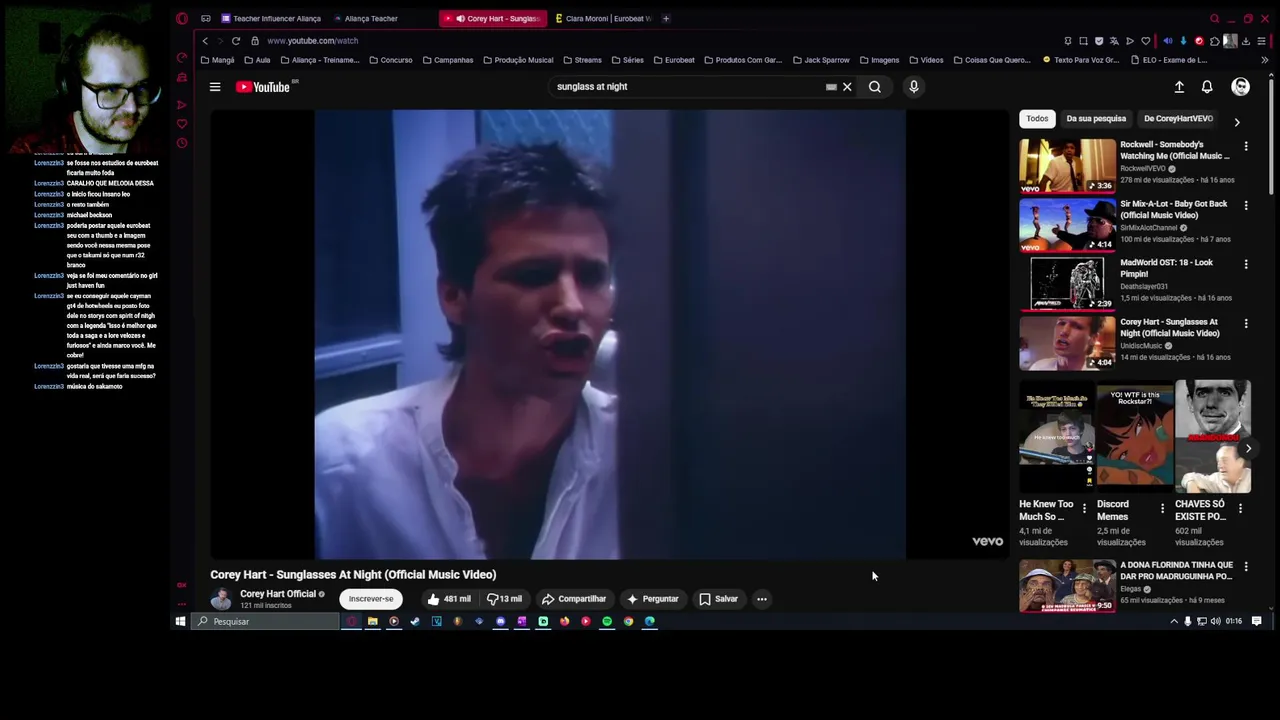
Task: Open the Rockwell Somebody's Watching Me thumbnail
Action: 1067,166
